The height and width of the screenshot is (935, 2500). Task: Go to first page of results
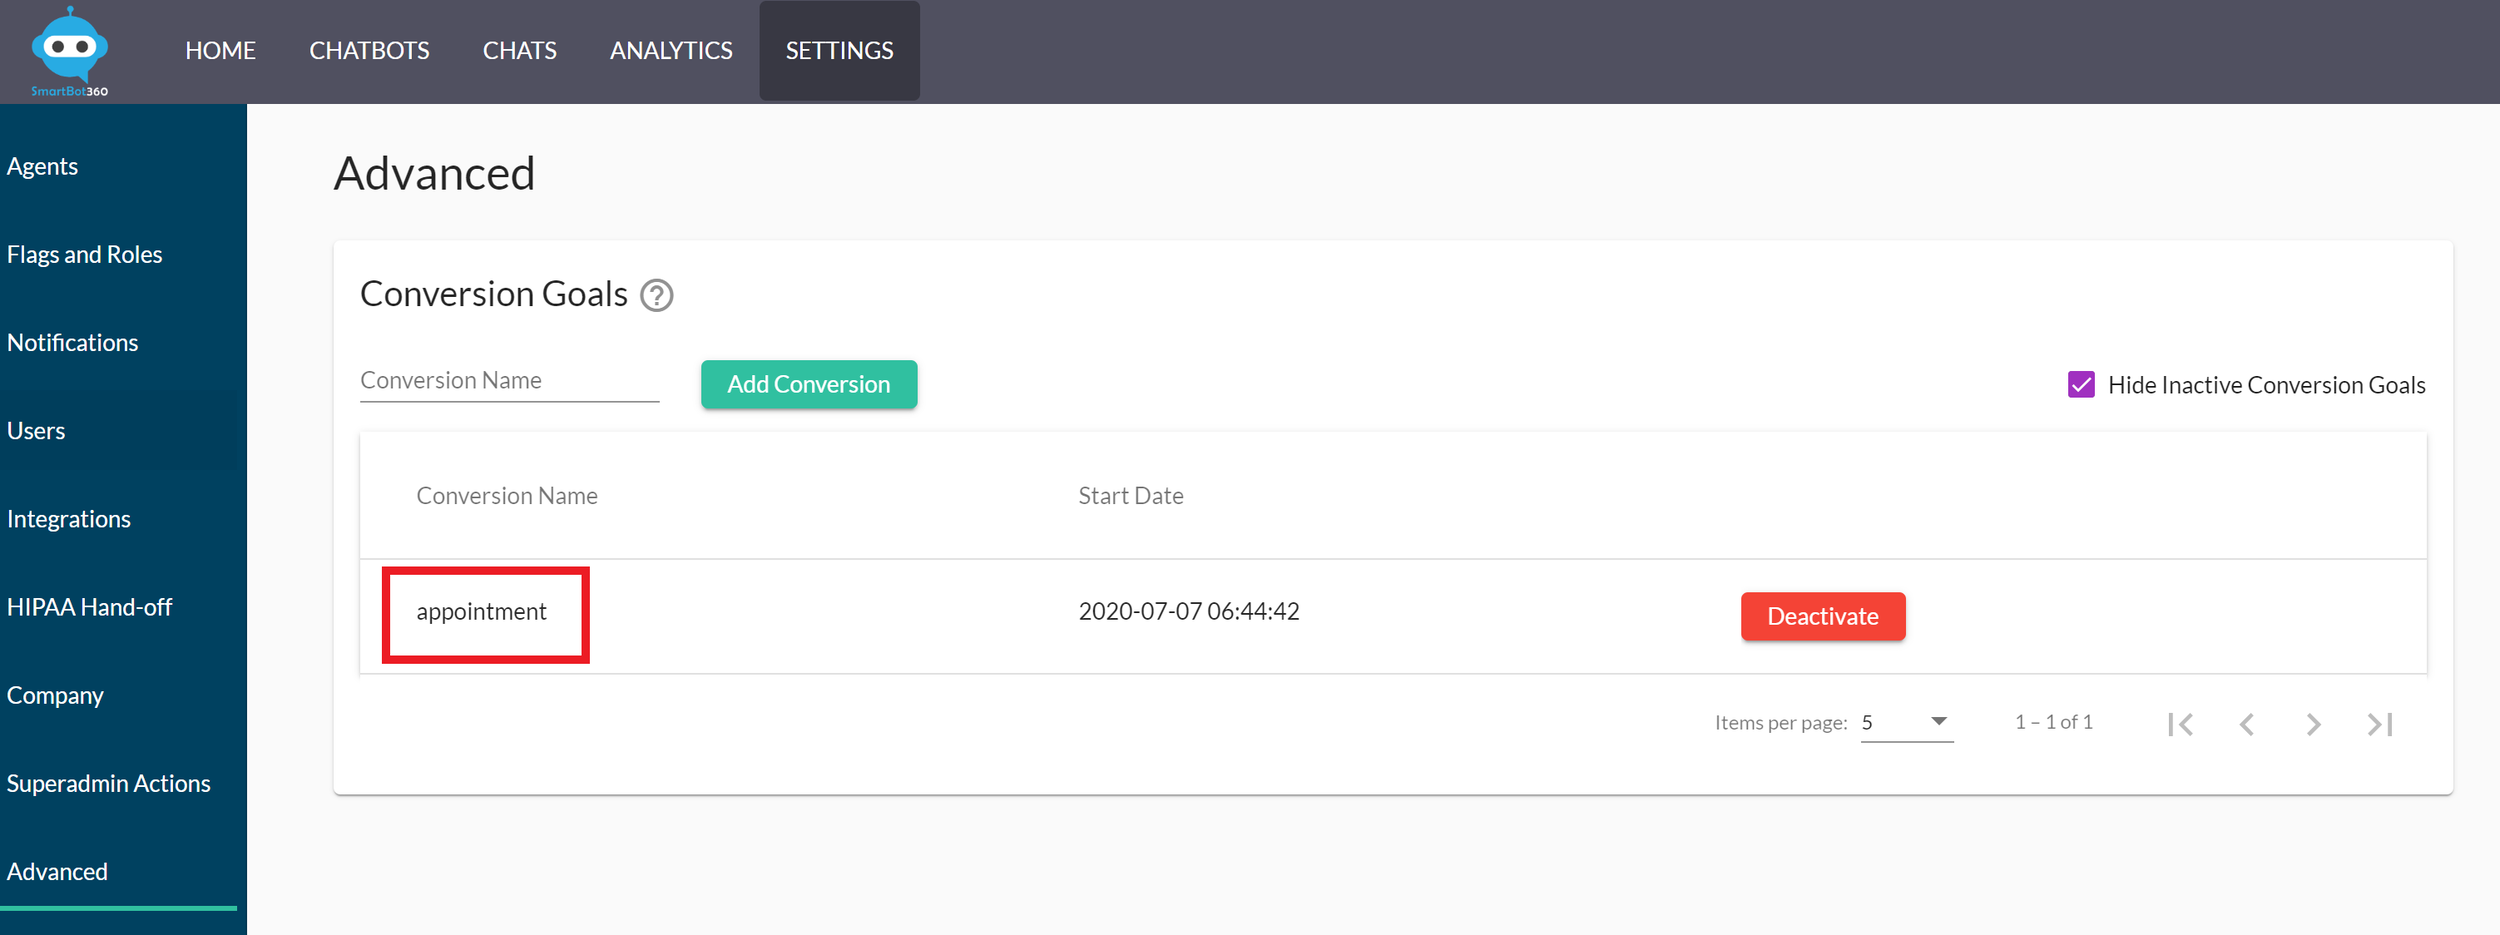point(2181,724)
